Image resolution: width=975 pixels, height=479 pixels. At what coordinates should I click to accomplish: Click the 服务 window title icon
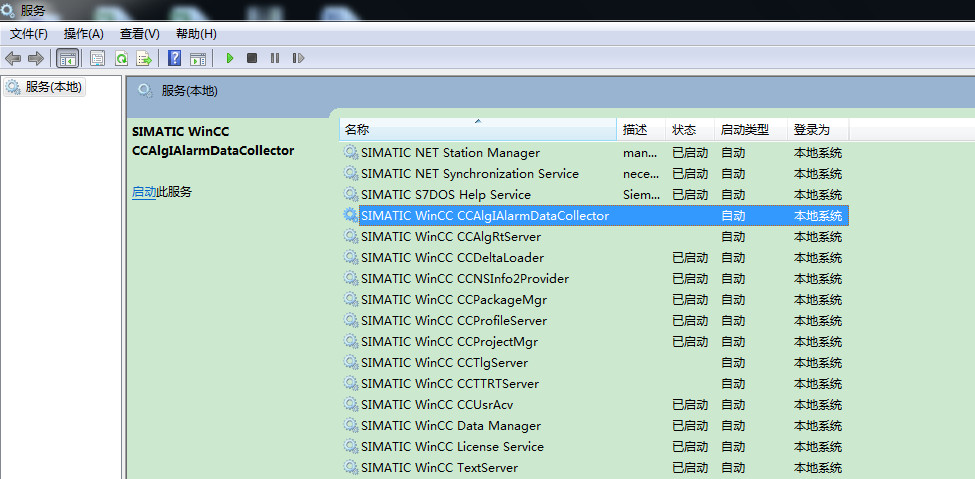(x=9, y=10)
